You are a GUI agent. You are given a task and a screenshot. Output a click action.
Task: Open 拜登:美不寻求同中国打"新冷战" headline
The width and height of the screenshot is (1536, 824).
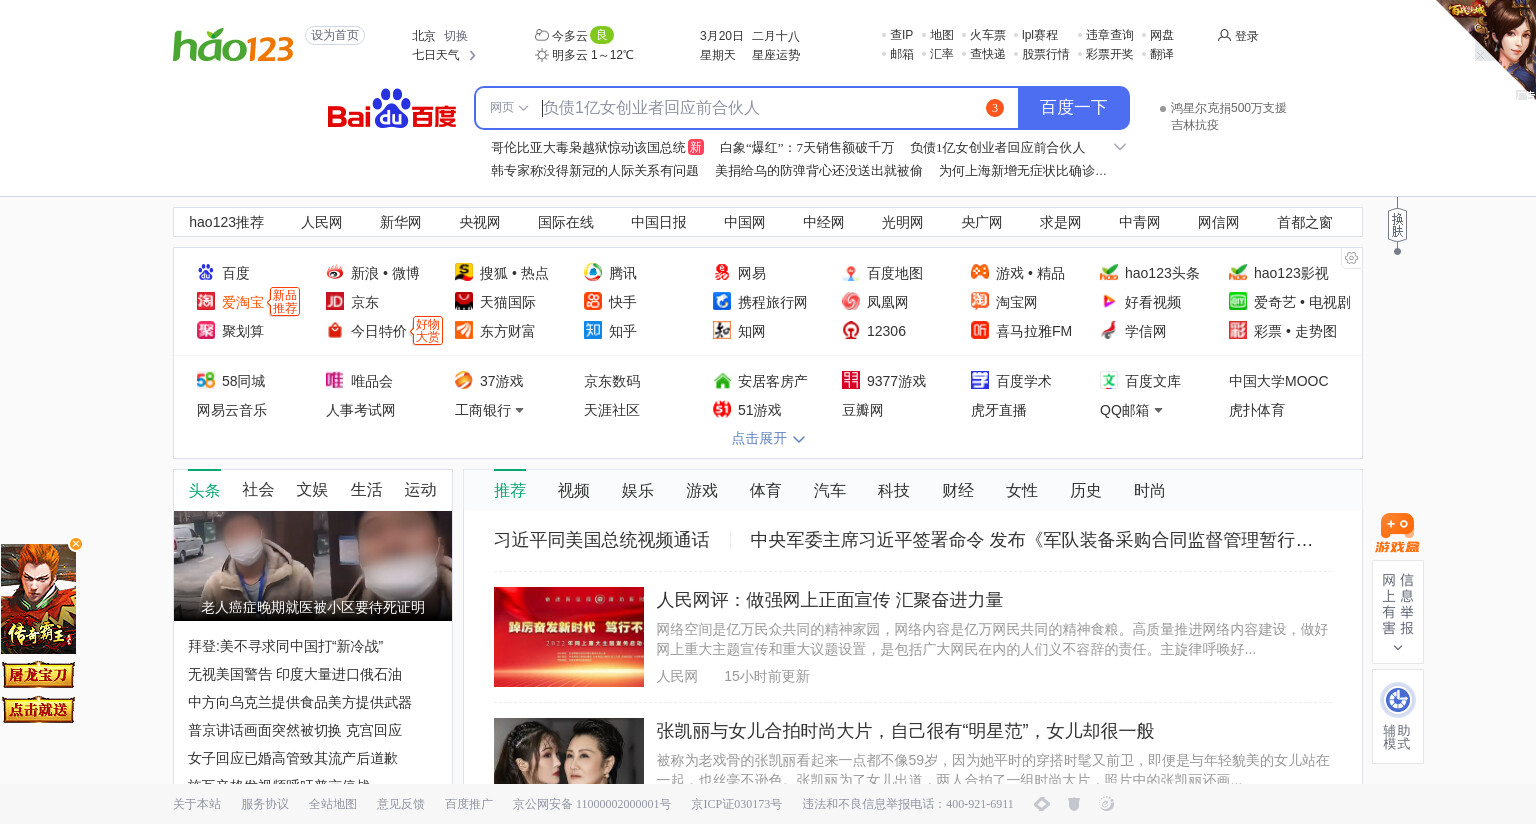[x=286, y=647]
